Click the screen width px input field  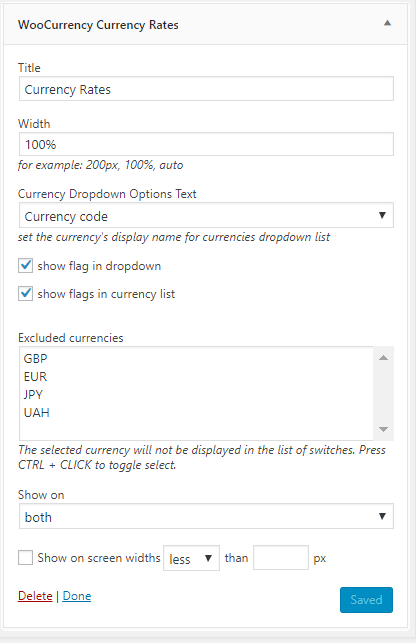coord(281,557)
